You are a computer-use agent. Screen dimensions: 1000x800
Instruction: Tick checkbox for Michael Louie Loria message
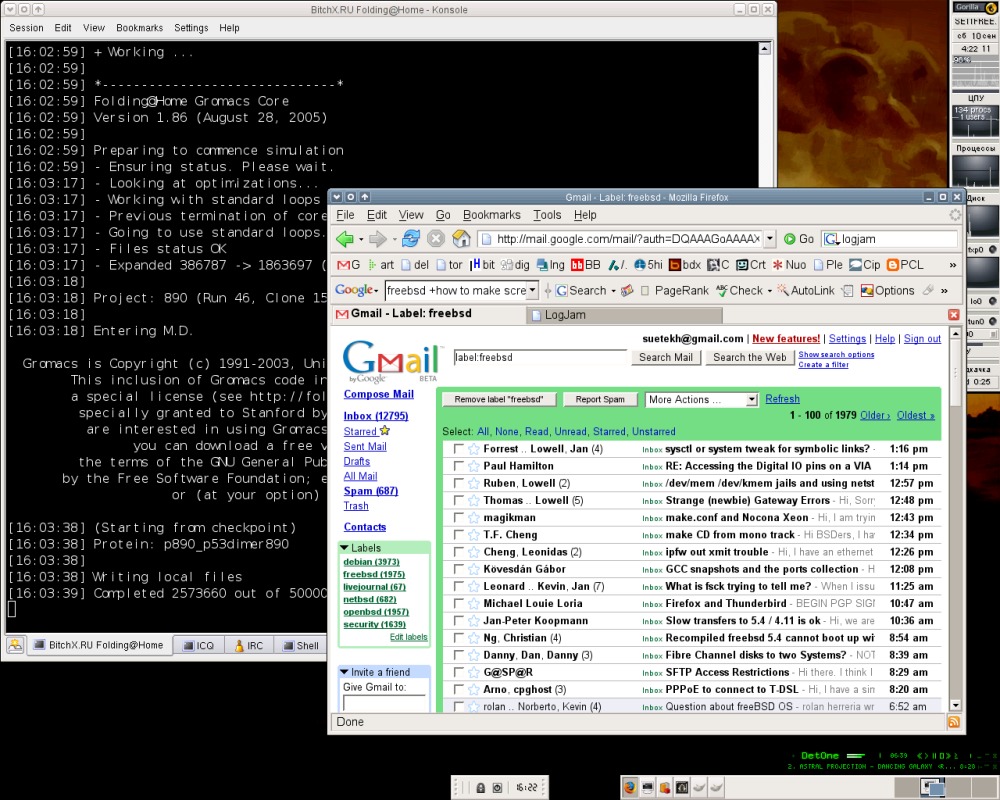point(458,604)
